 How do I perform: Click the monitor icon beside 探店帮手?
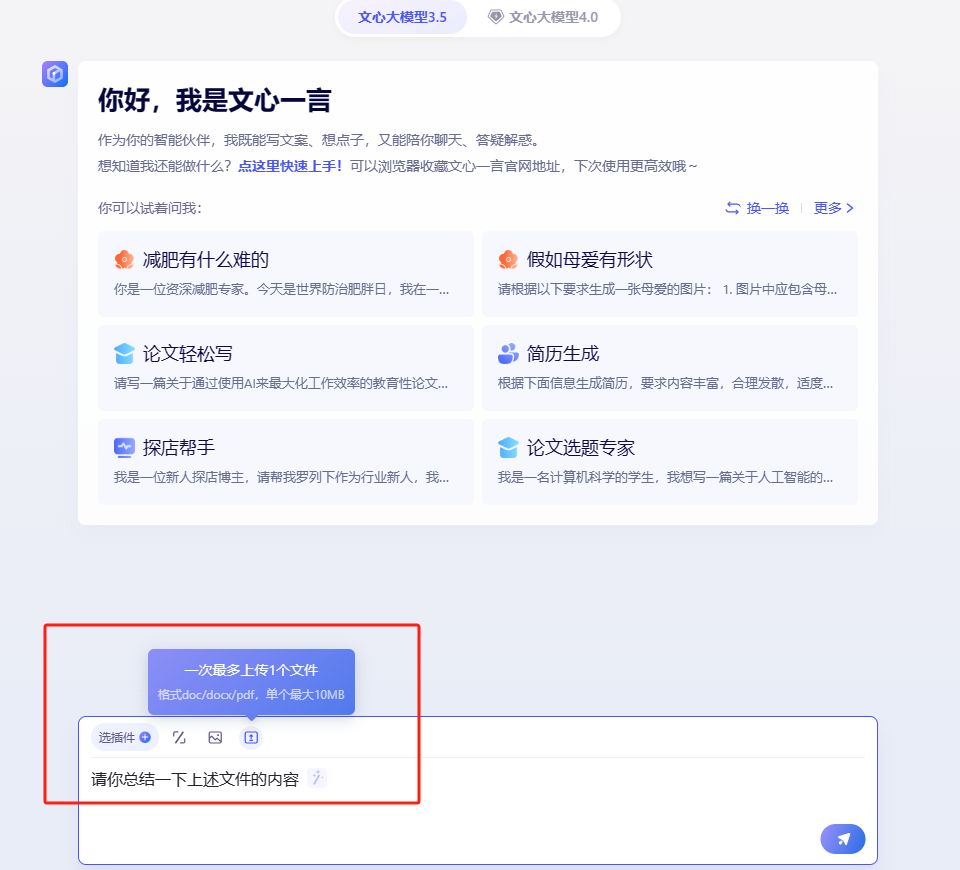(124, 448)
